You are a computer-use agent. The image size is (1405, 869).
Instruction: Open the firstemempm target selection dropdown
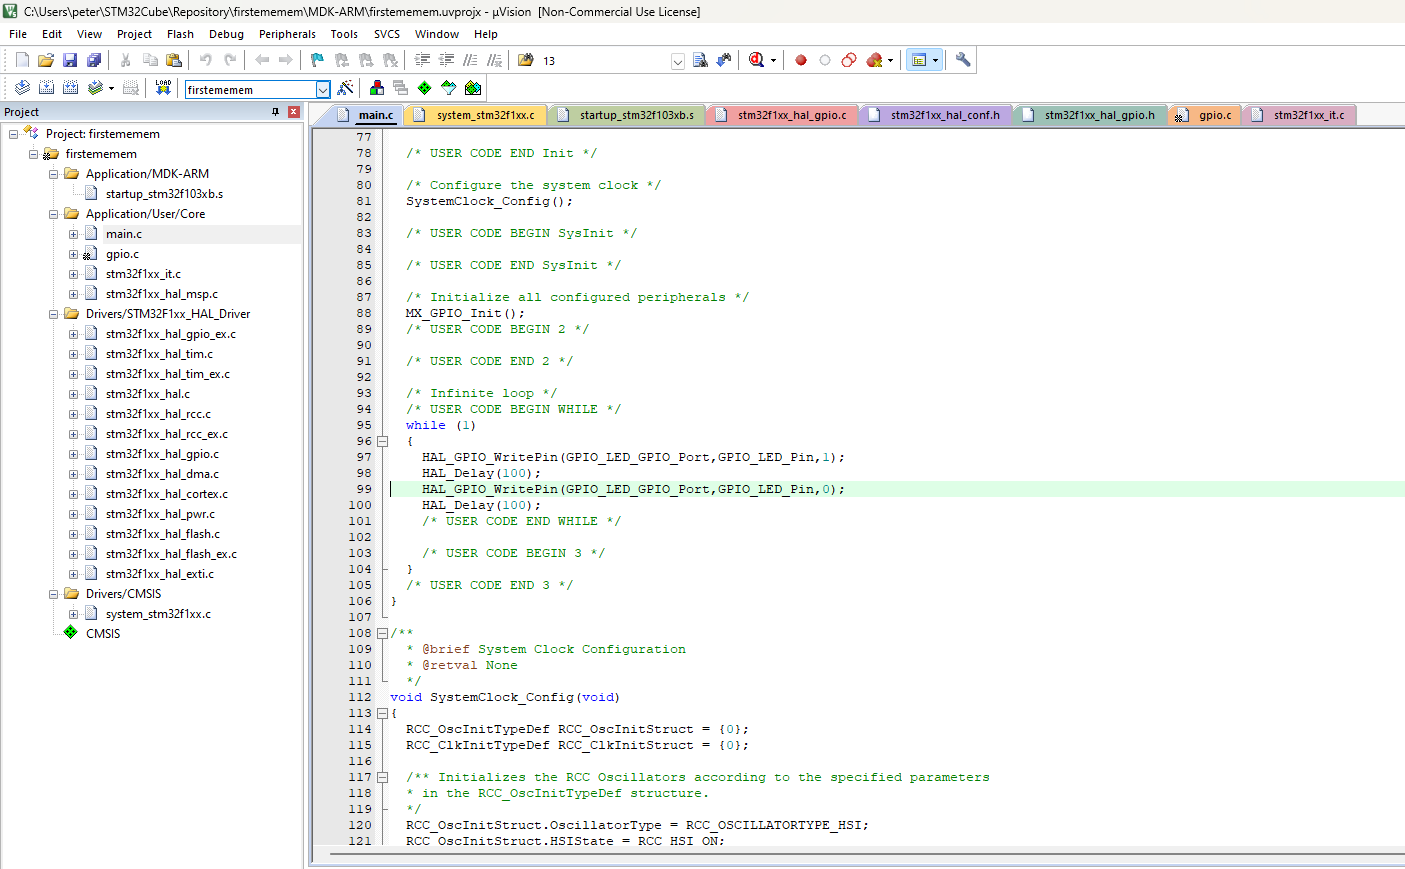tap(323, 89)
